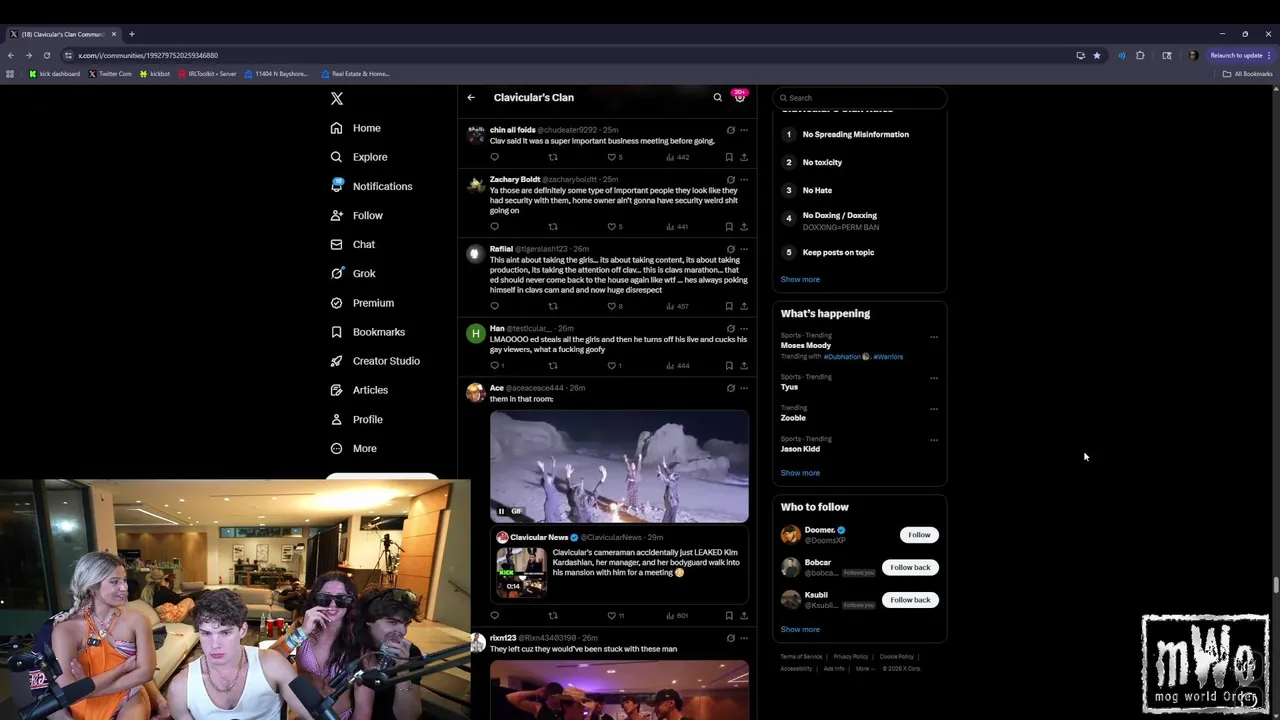Reply to the Rafiial post
This screenshot has width=1280, height=720.
494,306
